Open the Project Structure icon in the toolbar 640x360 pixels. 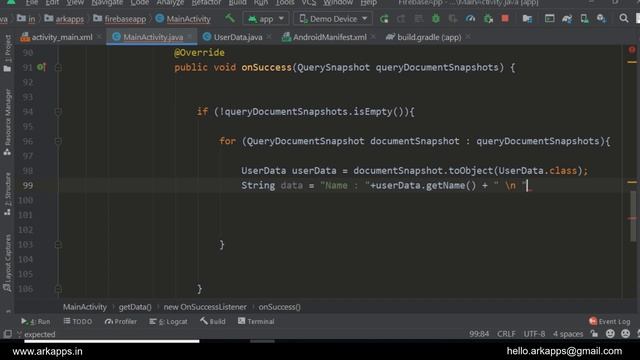click(x=527, y=19)
